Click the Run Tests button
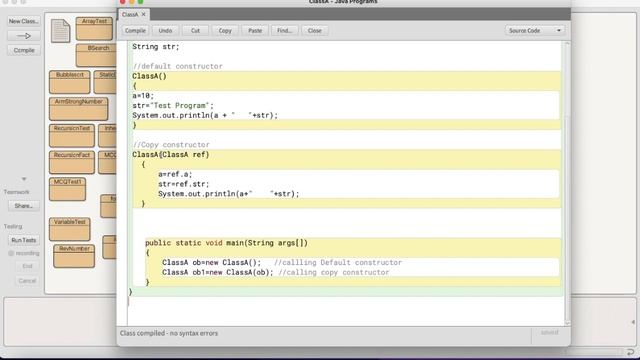 (x=24, y=240)
